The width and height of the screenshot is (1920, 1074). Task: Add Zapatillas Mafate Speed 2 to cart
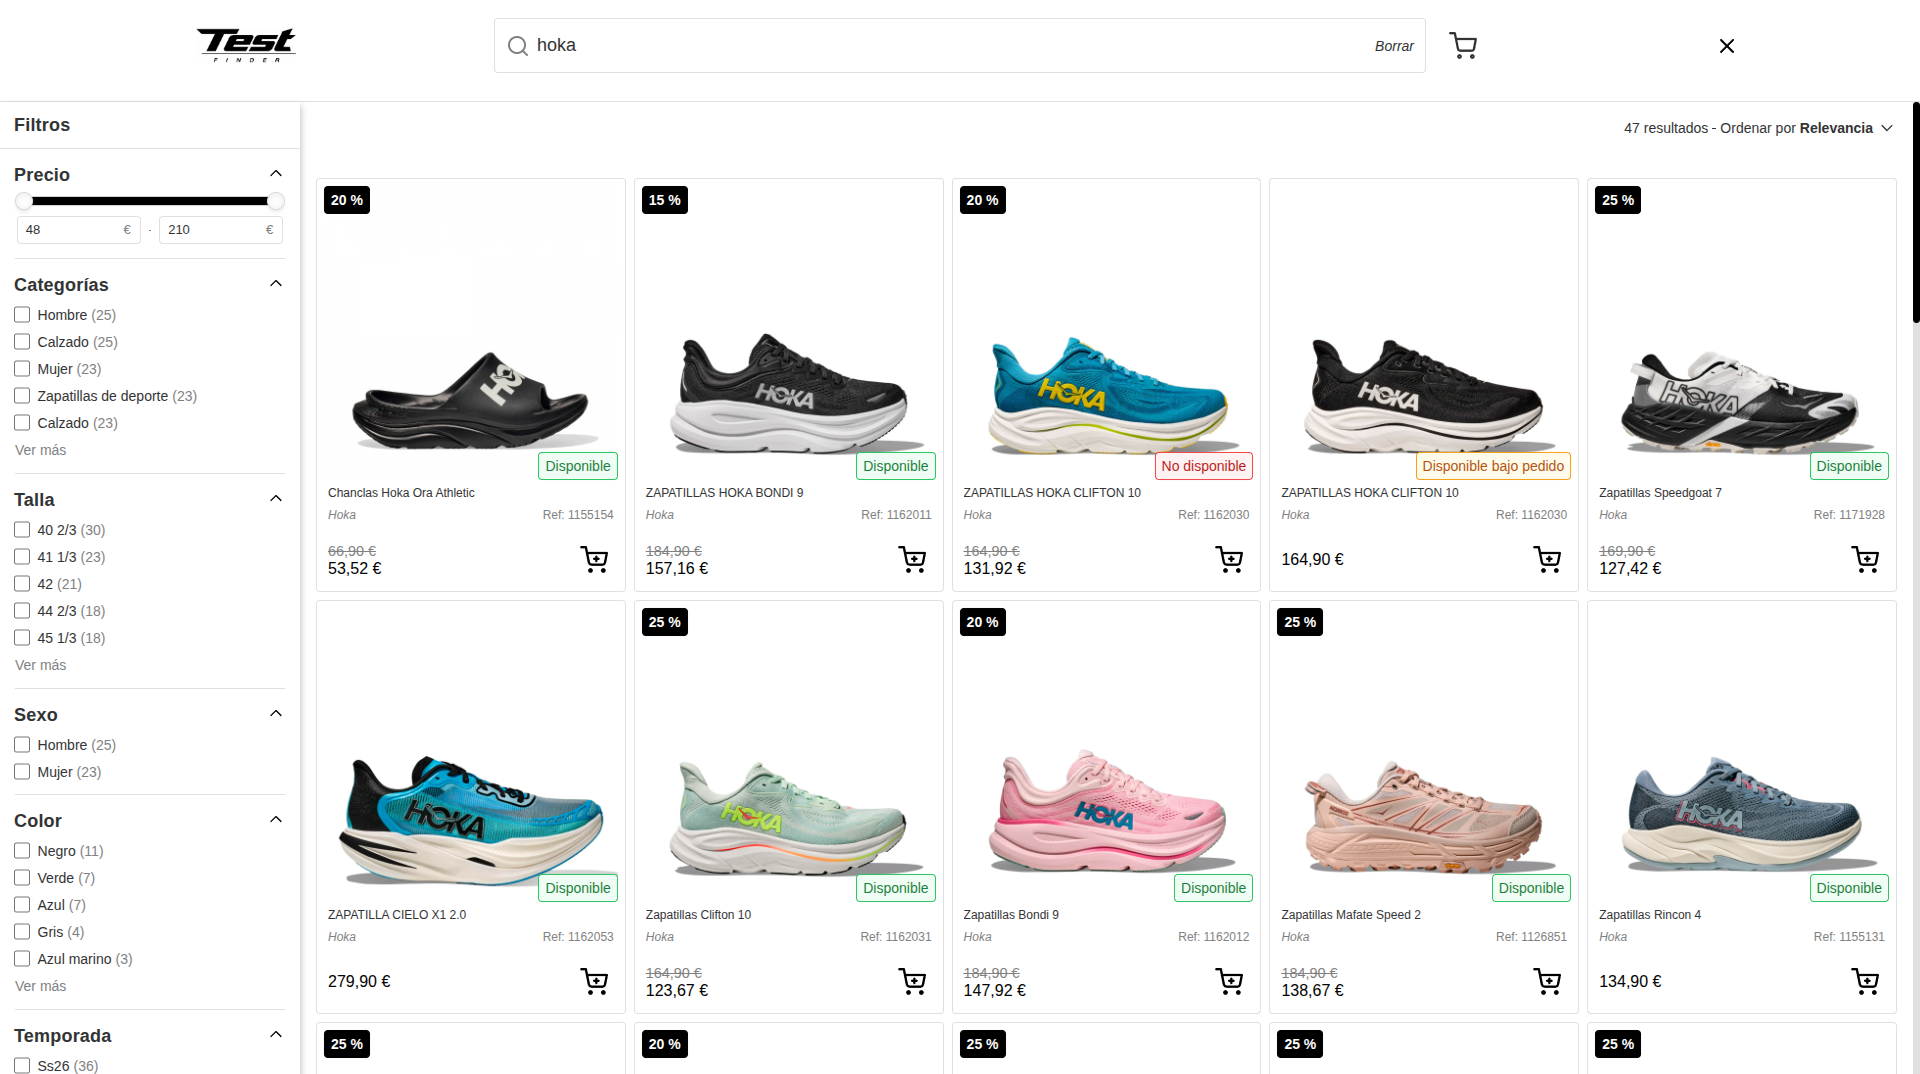[x=1548, y=981]
